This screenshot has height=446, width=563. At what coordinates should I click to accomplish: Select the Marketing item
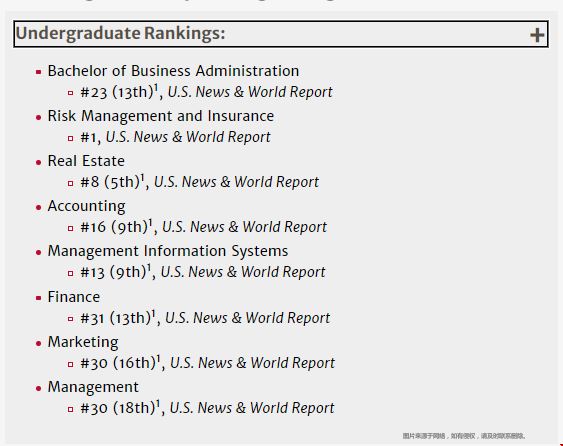(x=83, y=343)
